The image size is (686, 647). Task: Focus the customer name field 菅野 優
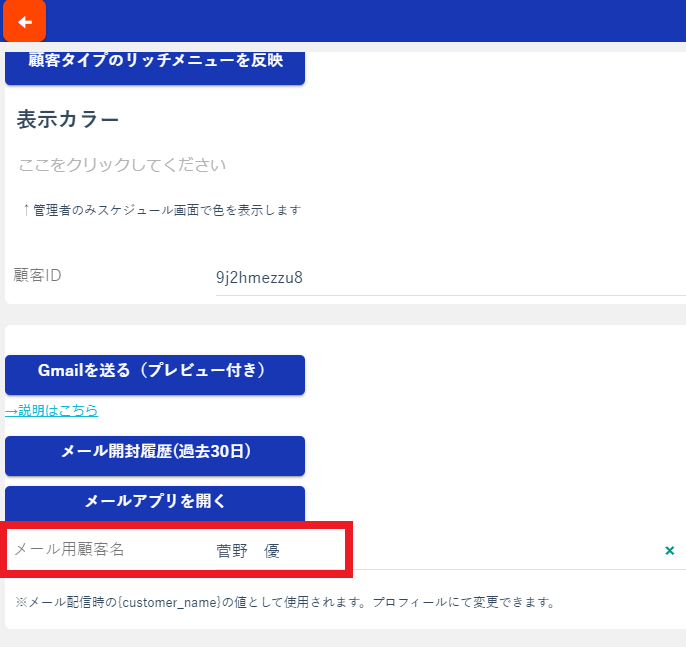[438, 550]
